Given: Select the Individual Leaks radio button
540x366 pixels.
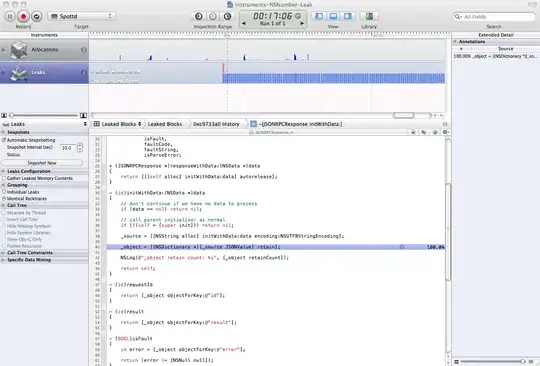Looking at the screenshot, I should tap(4, 192).
